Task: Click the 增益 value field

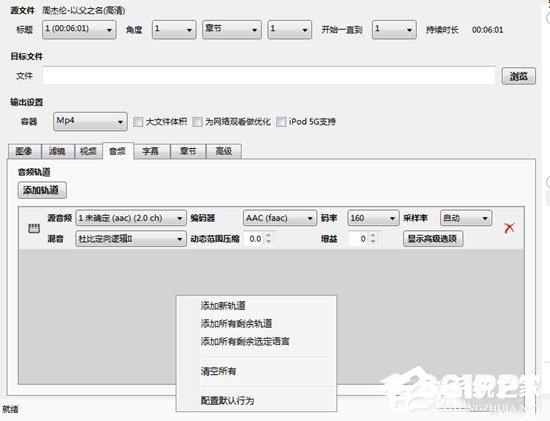Action: [359, 239]
